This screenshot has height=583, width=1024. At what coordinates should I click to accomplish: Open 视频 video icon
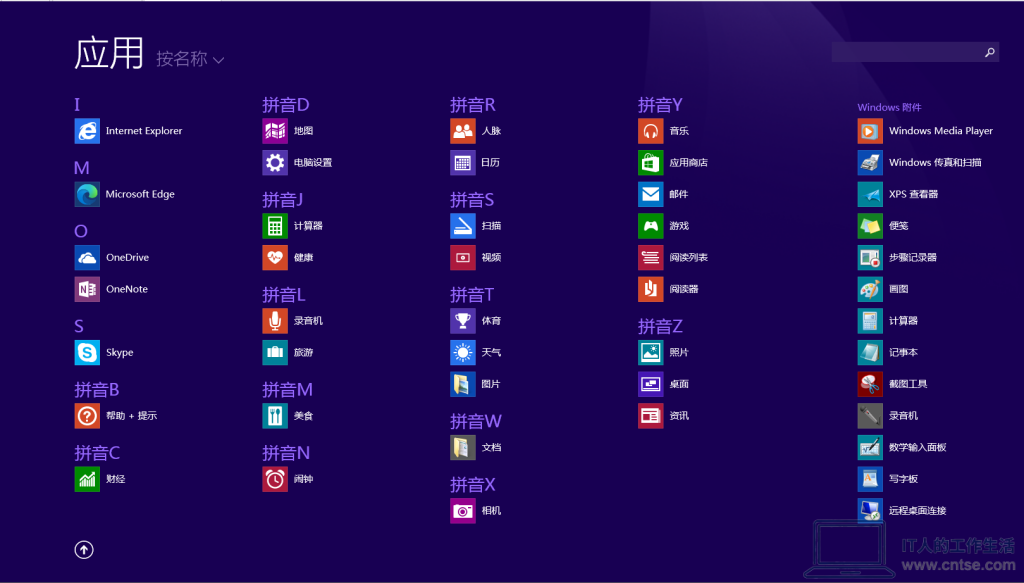(462, 258)
